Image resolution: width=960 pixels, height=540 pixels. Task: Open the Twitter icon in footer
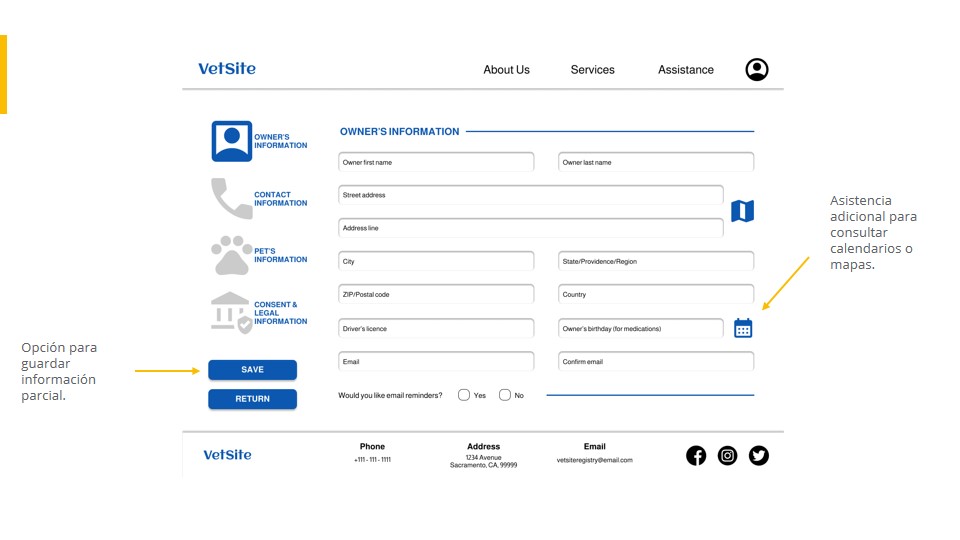(759, 456)
